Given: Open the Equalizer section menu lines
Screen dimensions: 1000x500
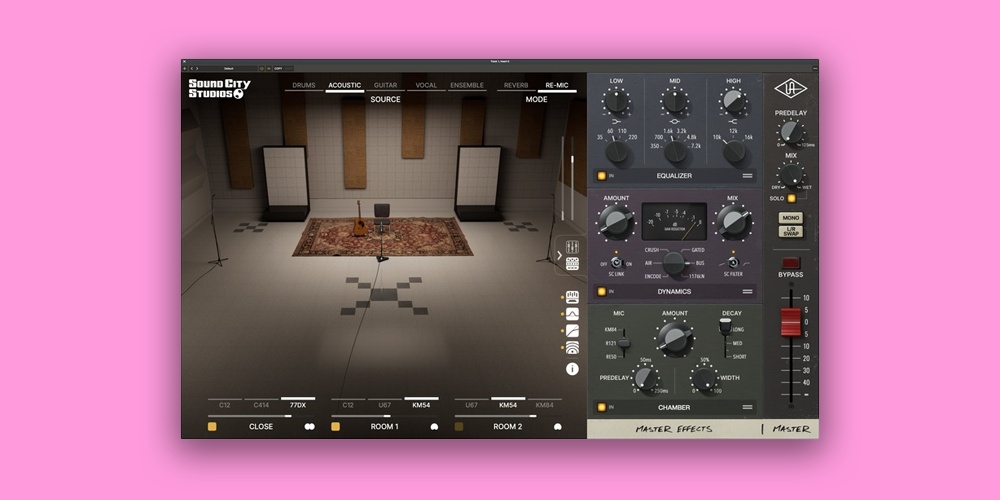Looking at the screenshot, I should pos(747,175).
